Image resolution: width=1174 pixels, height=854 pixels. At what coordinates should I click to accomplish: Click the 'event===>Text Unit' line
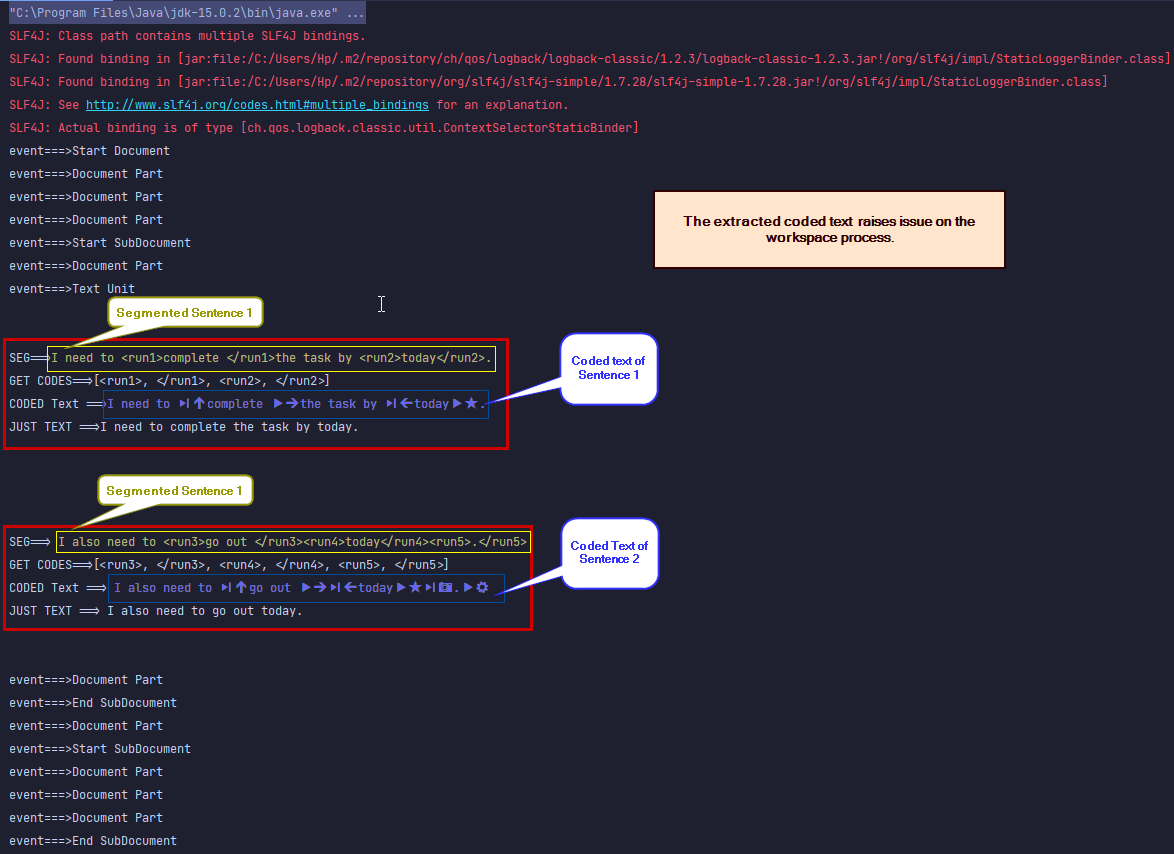coord(72,289)
